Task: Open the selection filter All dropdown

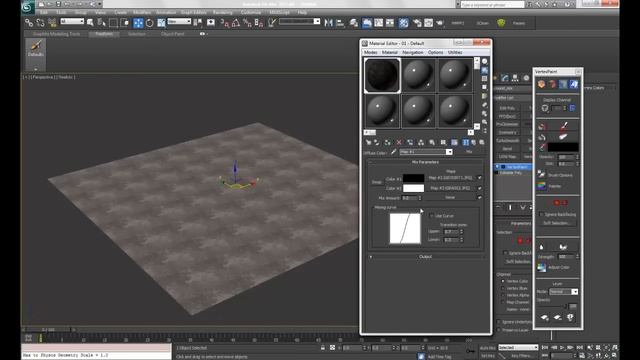Action: pyautogui.click(x=72, y=21)
